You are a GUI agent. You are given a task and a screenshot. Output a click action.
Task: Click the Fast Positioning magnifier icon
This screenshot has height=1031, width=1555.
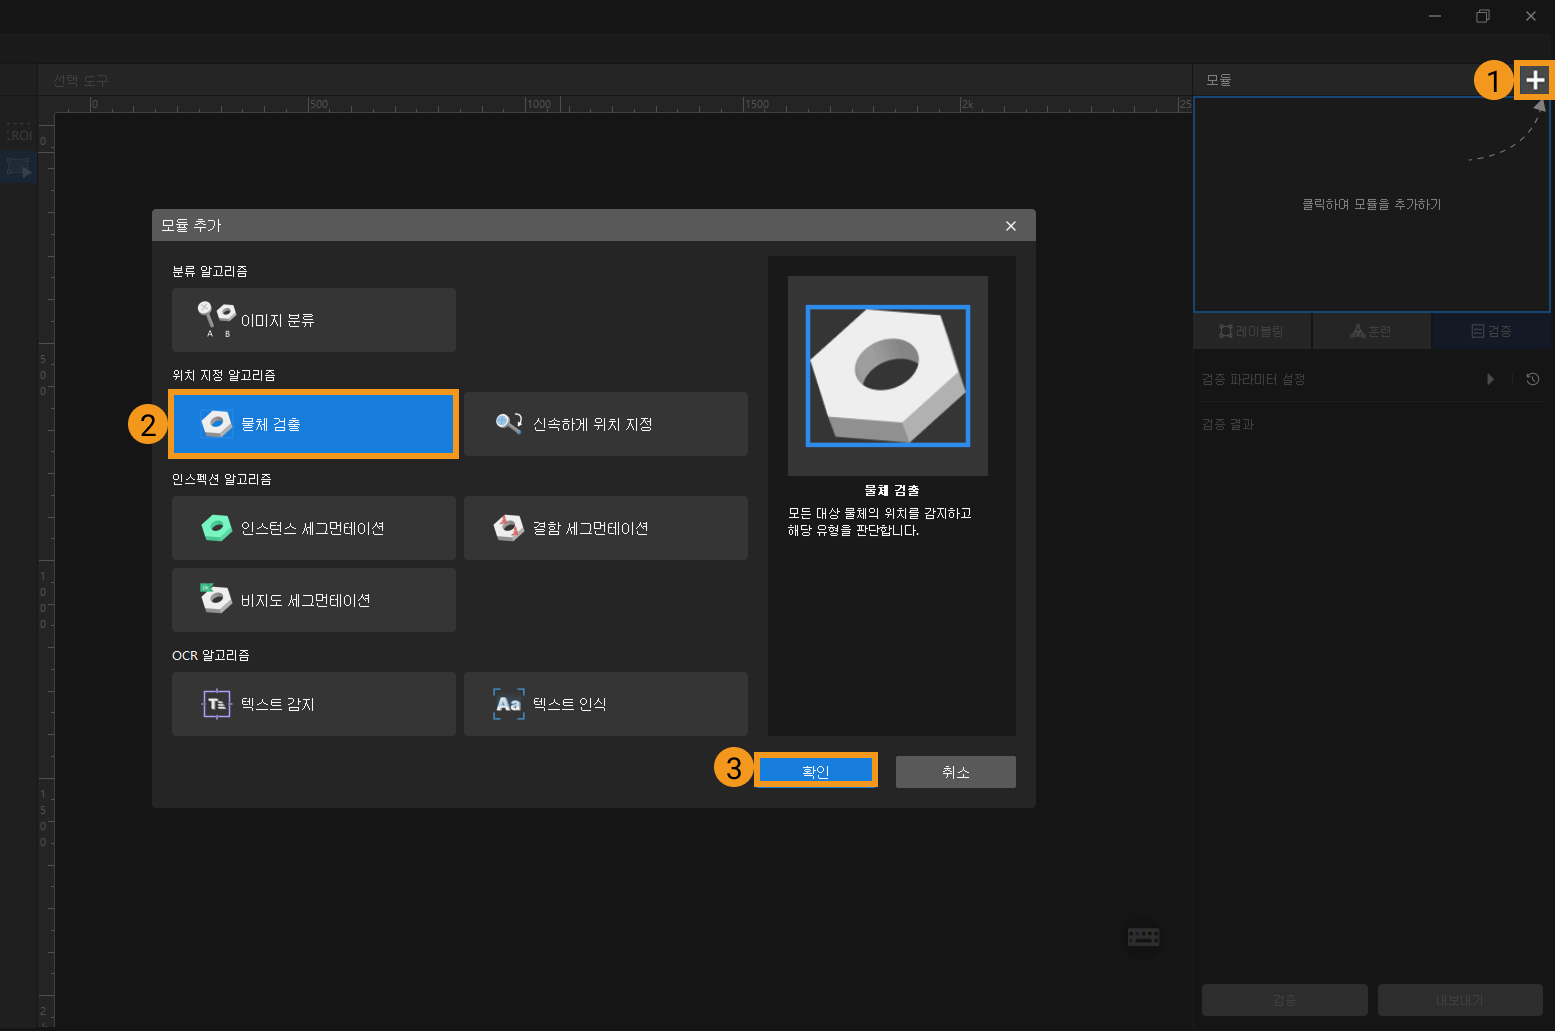point(509,423)
